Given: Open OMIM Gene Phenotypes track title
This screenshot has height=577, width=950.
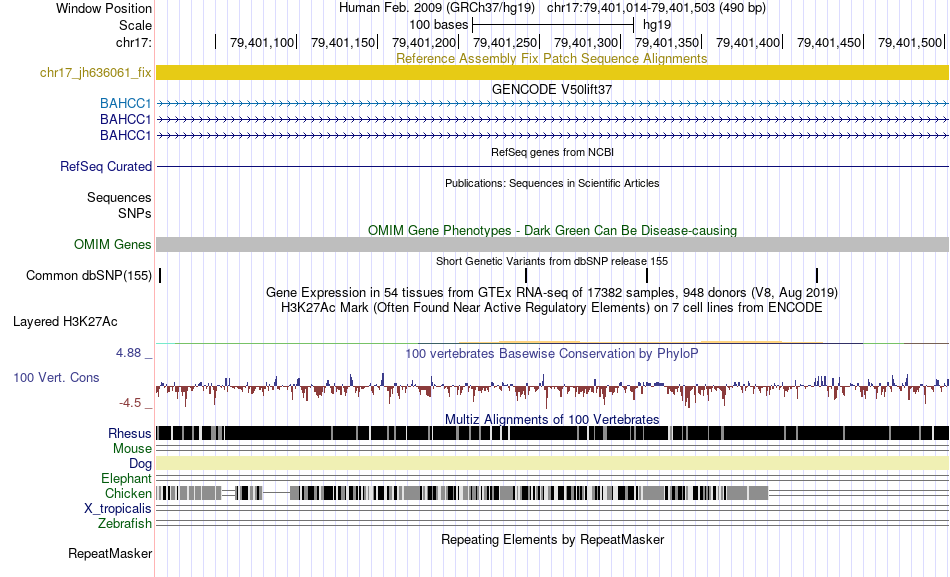Looking at the screenshot, I should (x=552, y=230).
